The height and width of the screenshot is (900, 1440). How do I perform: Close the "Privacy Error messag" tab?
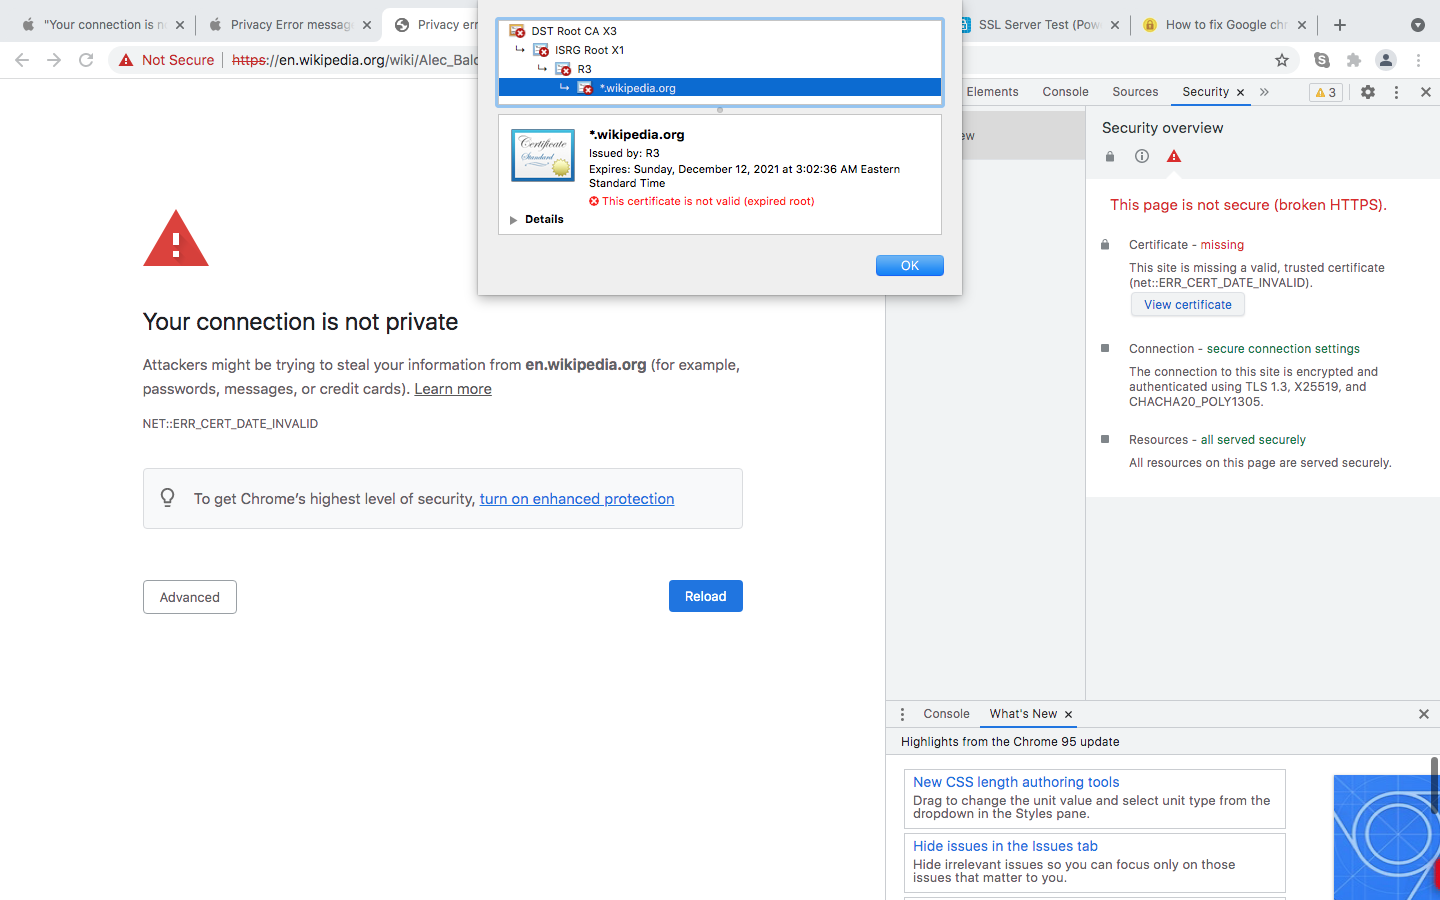367,25
